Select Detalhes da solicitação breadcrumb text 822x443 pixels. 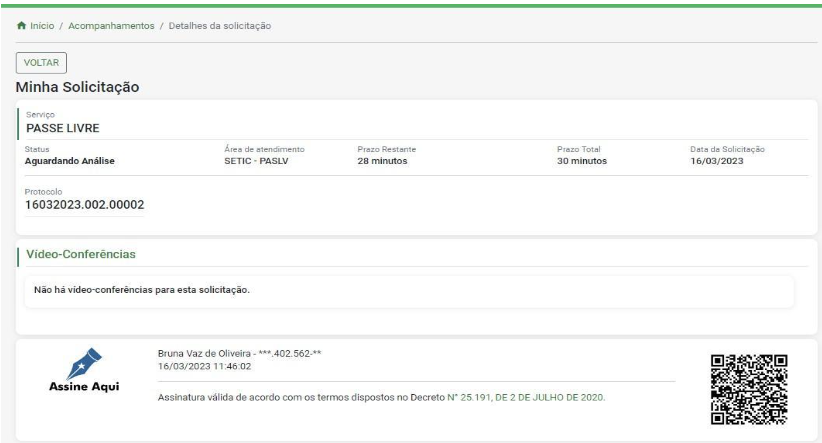tap(220, 26)
